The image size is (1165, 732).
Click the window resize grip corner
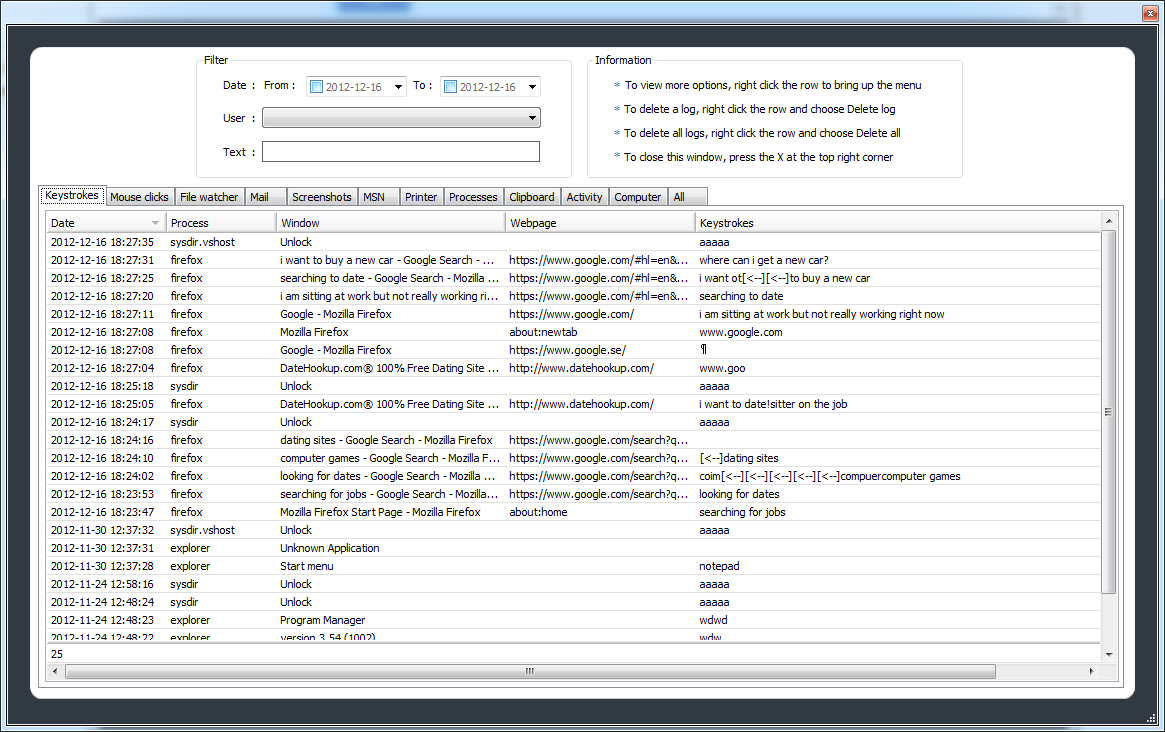coord(1152,719)
